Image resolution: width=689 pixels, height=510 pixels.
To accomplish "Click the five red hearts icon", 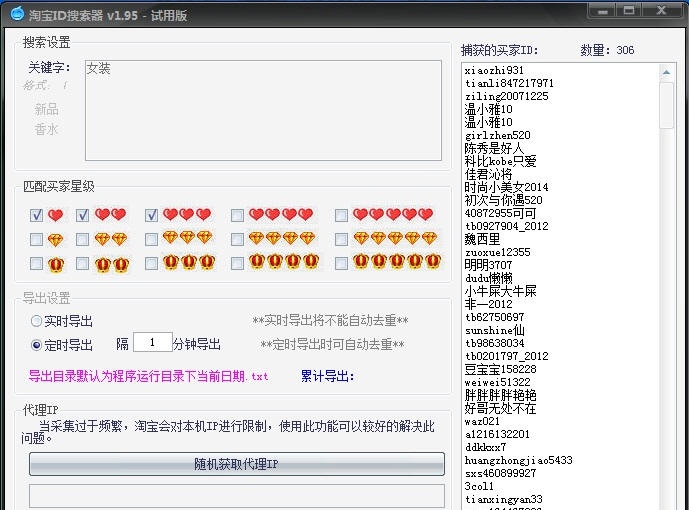I will (392, 215).
